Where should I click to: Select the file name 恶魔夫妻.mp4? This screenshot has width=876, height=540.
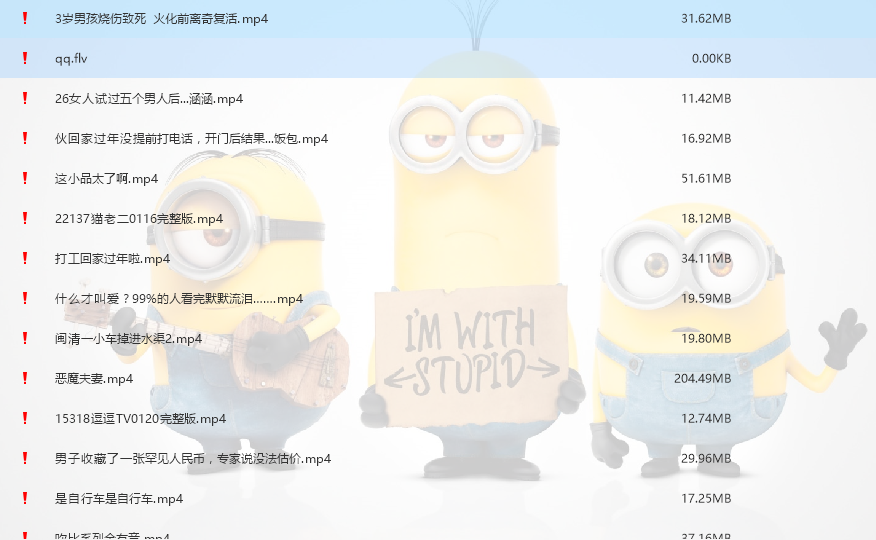pyautogui.click(x=94, y=379)
